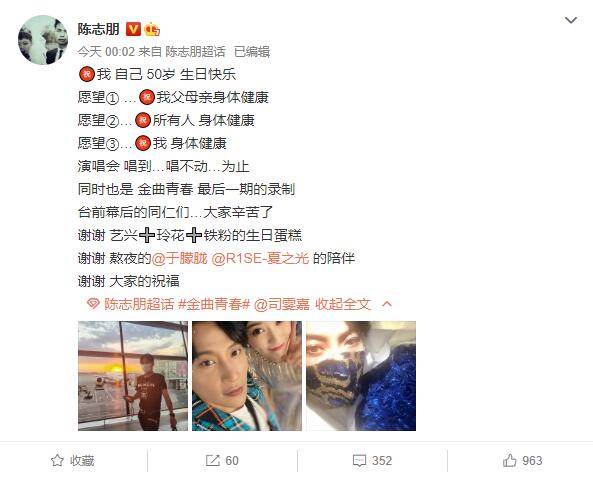
Task: Click the repost icon showing 60
Action: [x=213, y=460]
